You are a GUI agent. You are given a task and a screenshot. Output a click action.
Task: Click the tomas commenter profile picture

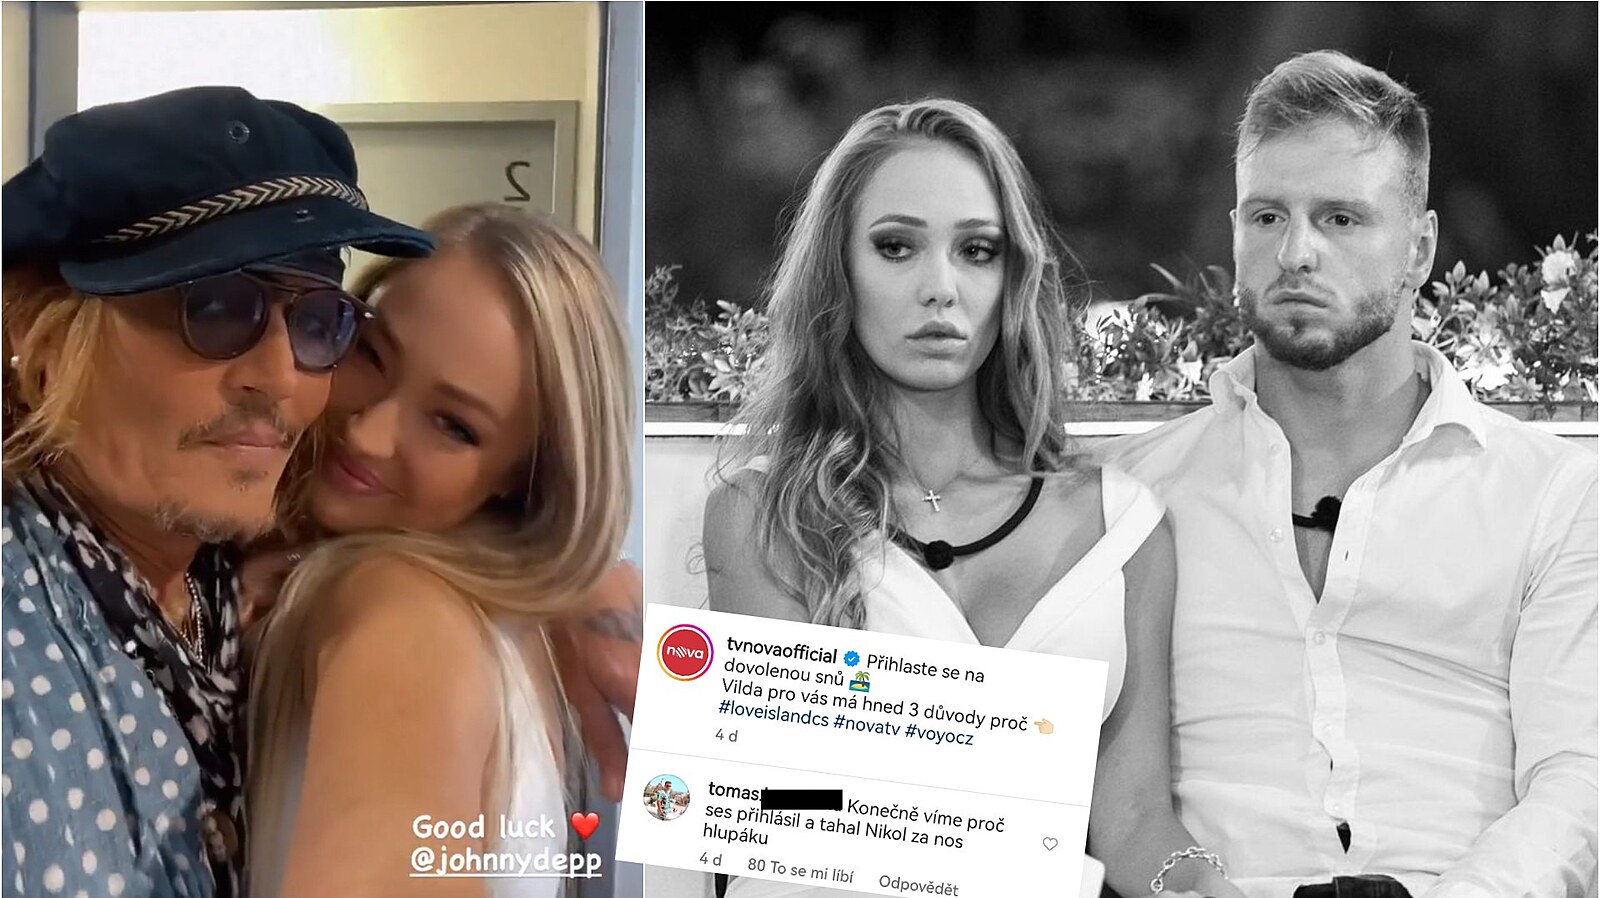click(x=667, y=797)
